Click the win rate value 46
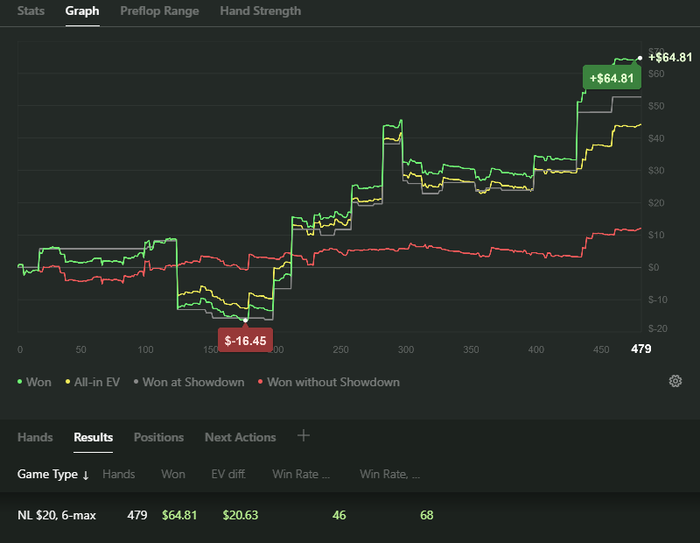This screenshot has height=543, width=700. [x=339, y=515]
